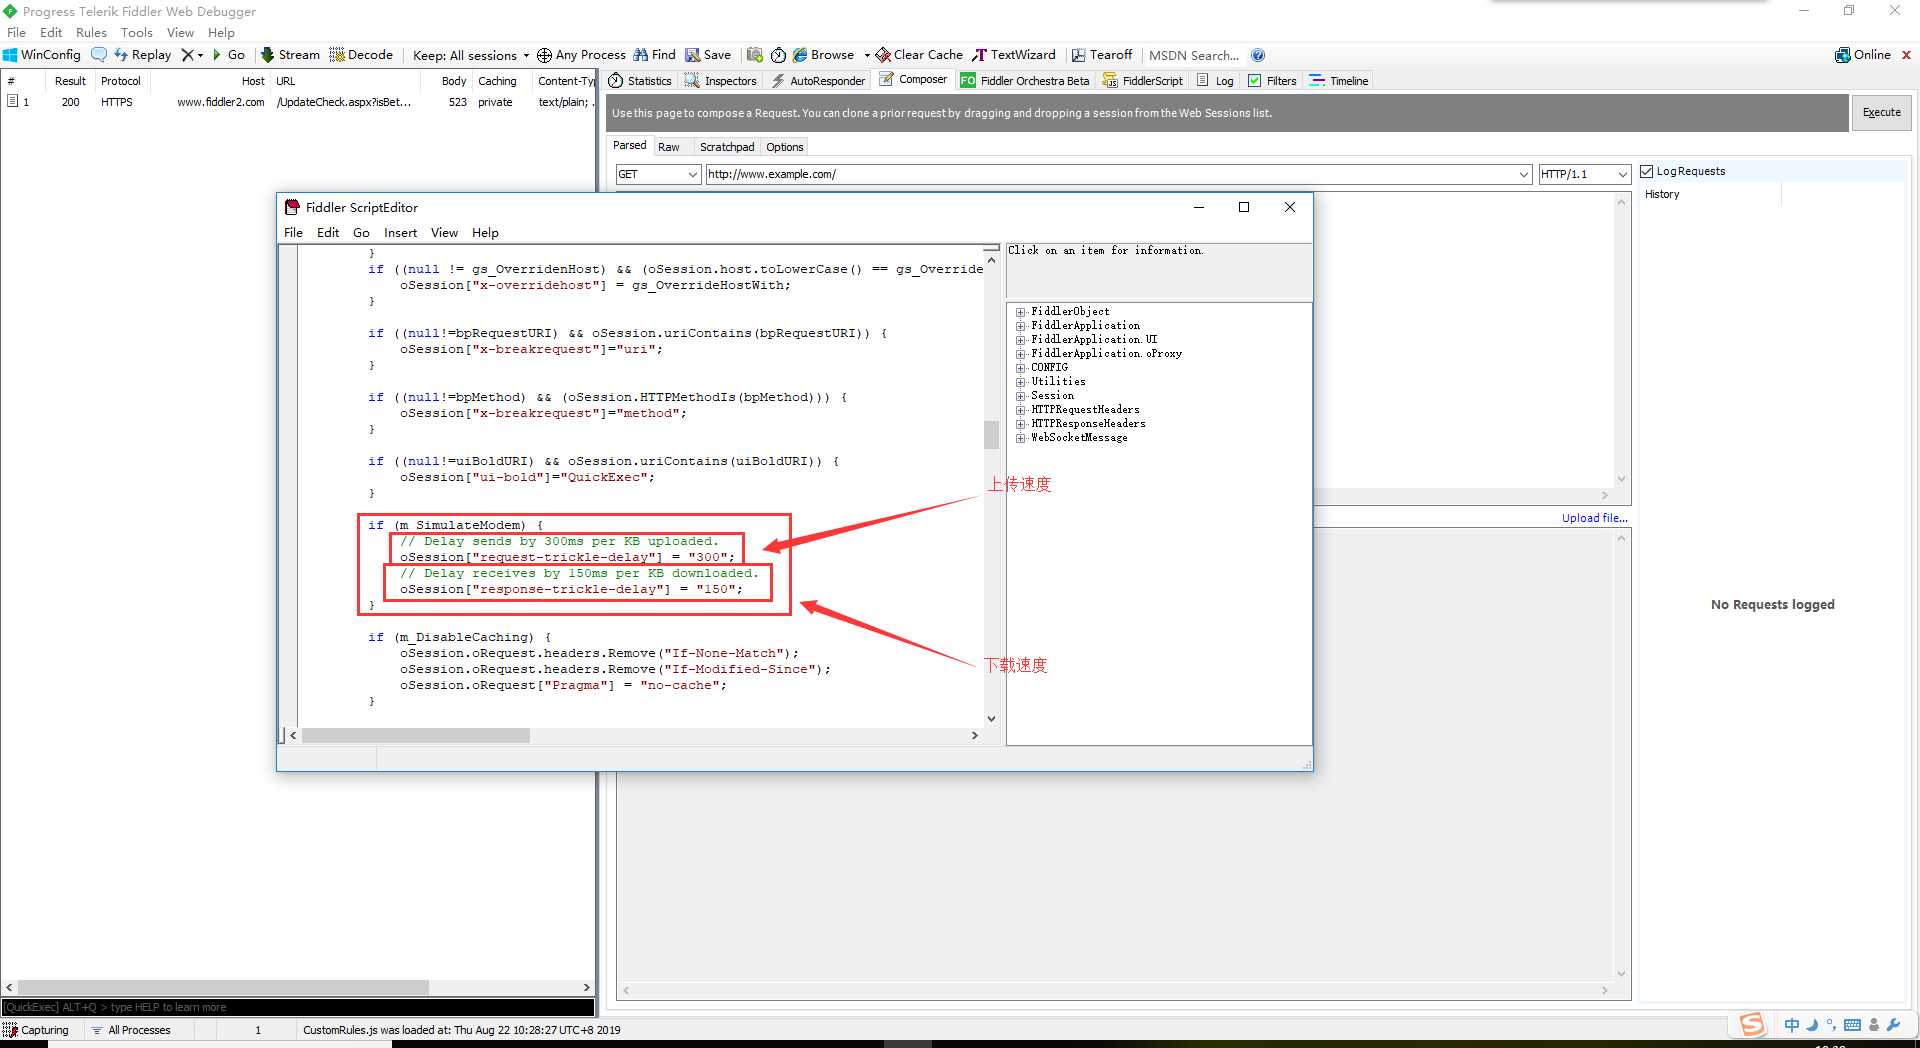Open the TextWizard tool
Screen dimensions: 1920x1048
coord(1014,55)
